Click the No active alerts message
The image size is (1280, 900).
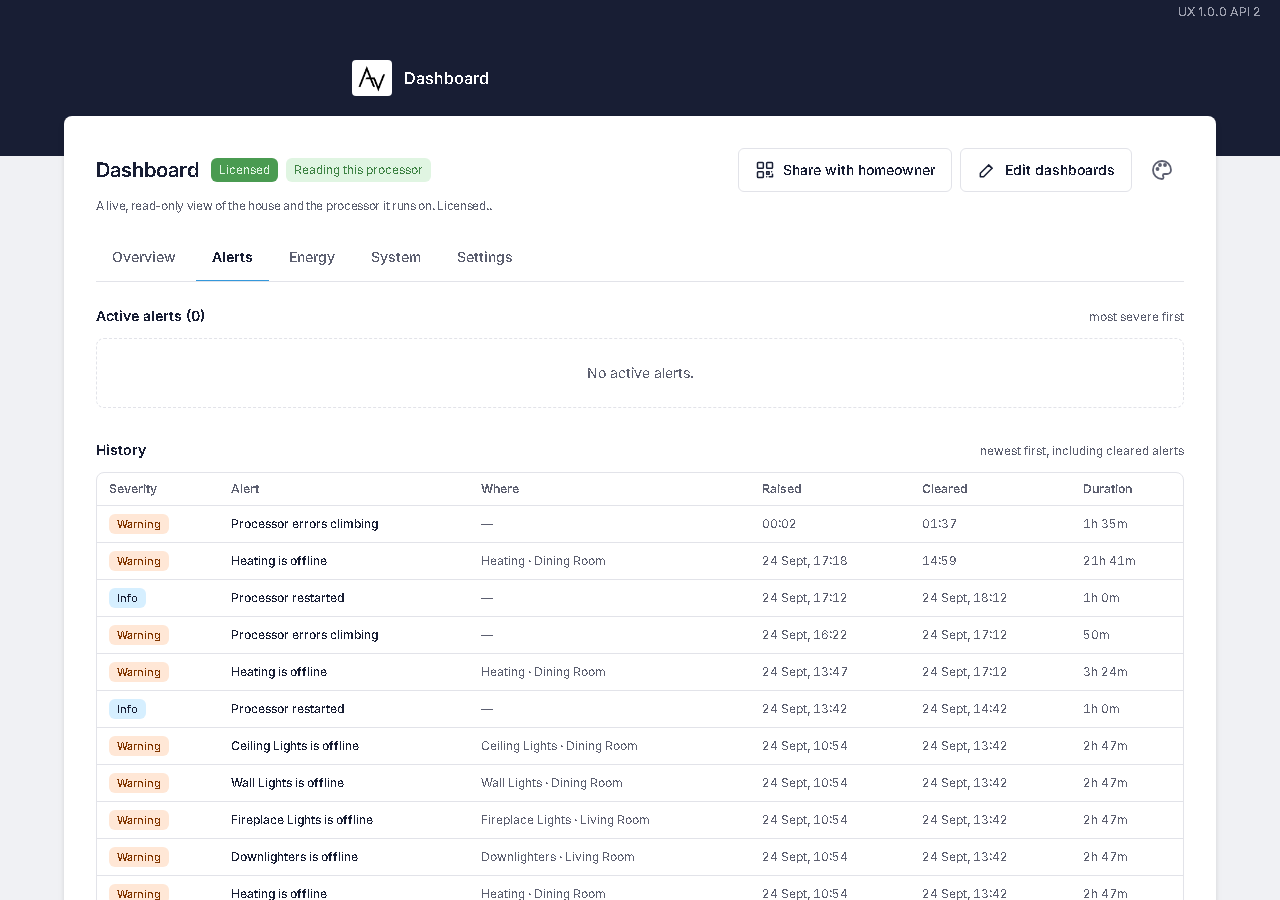point(640,373)
